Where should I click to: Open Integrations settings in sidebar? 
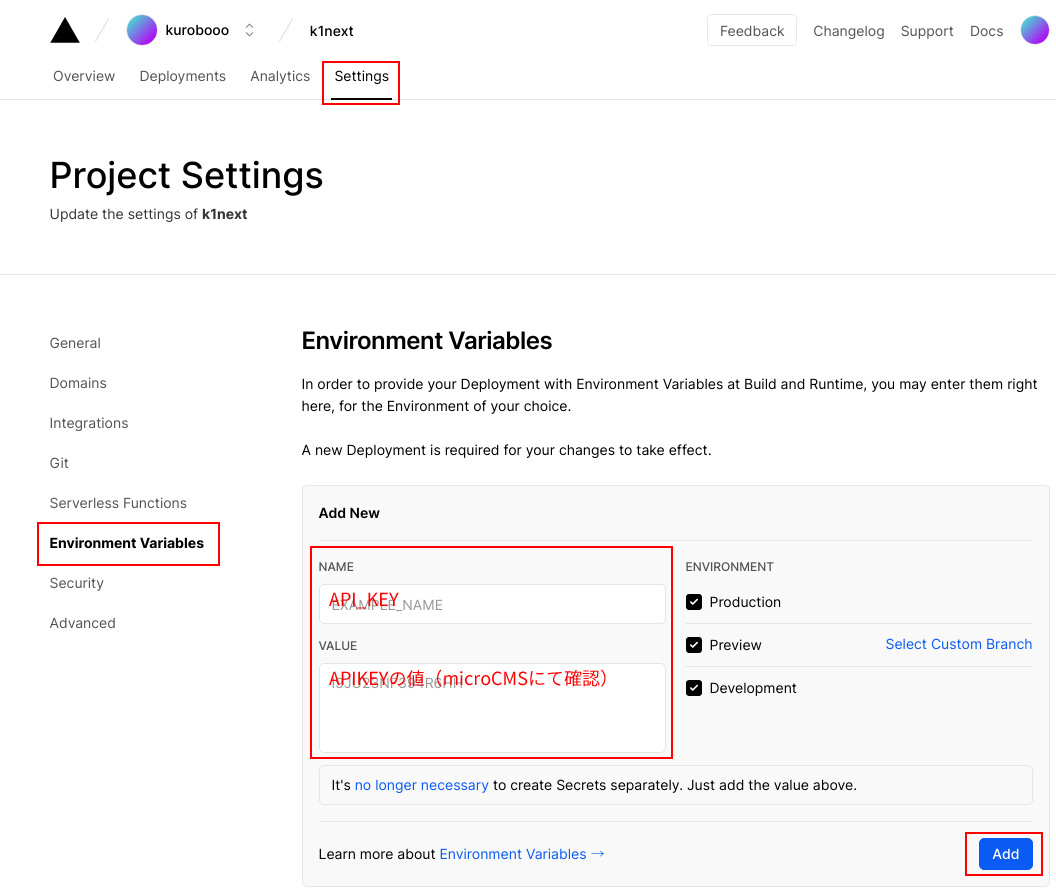(x=89, y=423)
